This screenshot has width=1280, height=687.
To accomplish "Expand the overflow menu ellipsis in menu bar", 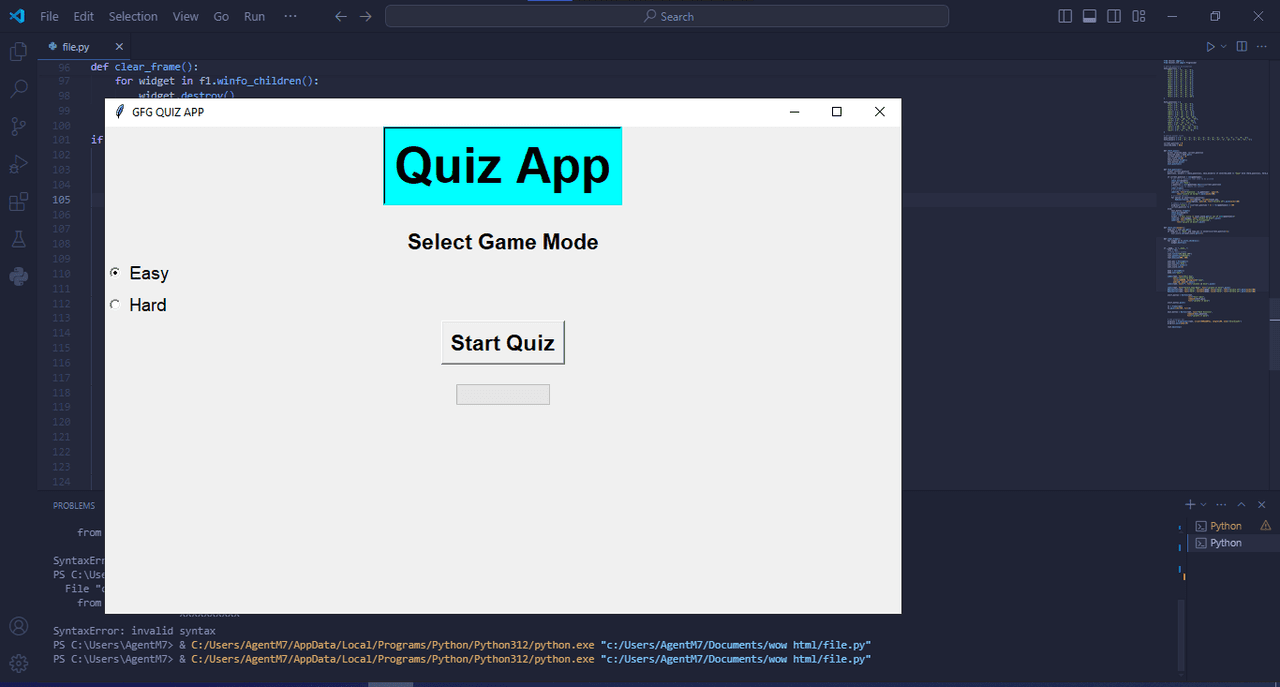I will (x=290, y=16).
